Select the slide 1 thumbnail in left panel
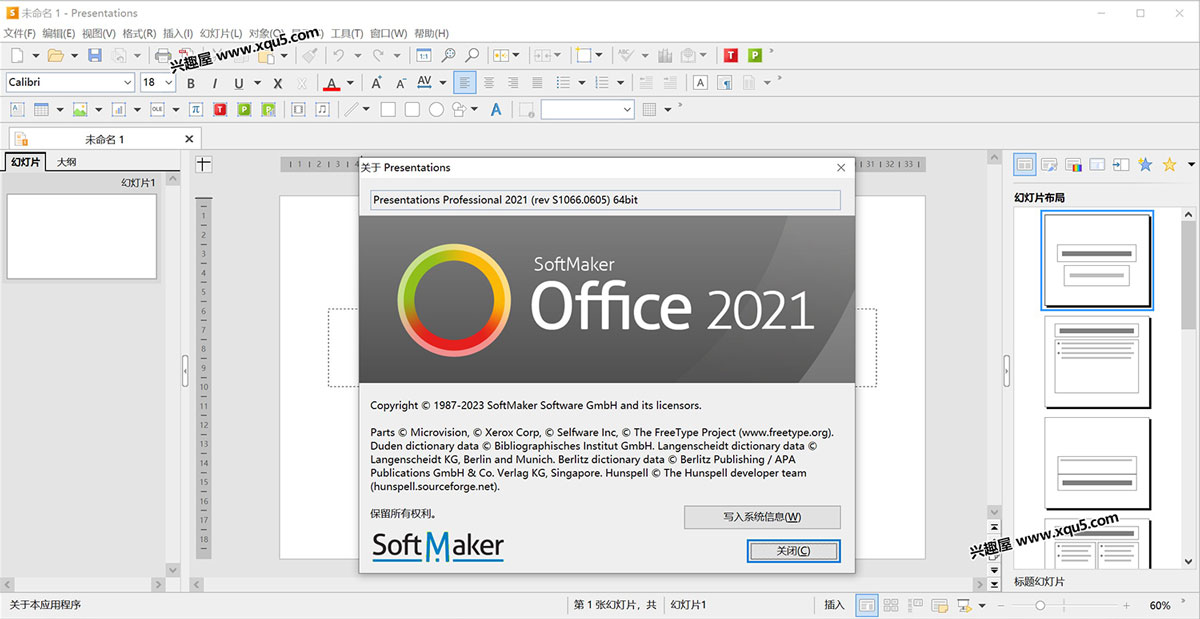 coord(82,235)
